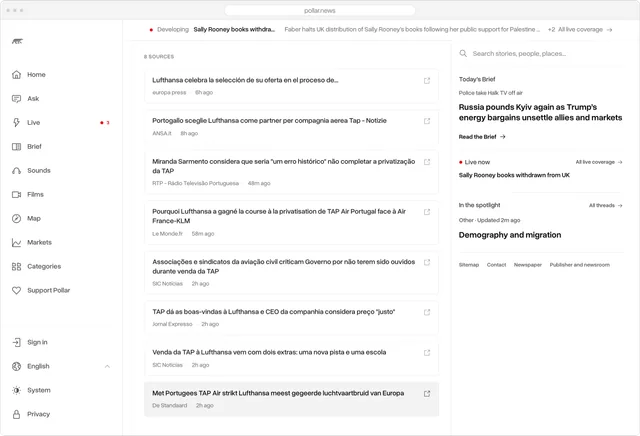Image resolution: width=640 pixels, height=436 pixels.
Task: Open TAP dá as boas-vindas à Lufthansa article
Action: 273,312
